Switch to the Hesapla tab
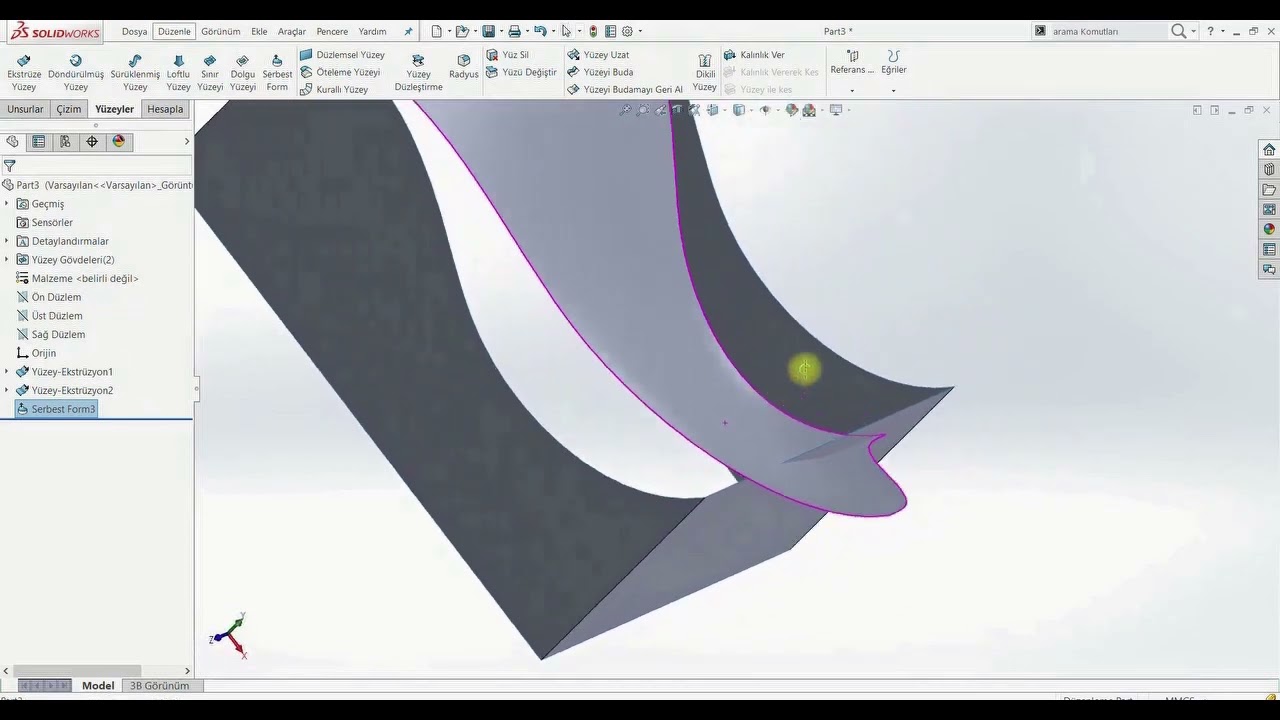The width and height of the screenshot is (1280, 720). (165, 109)
